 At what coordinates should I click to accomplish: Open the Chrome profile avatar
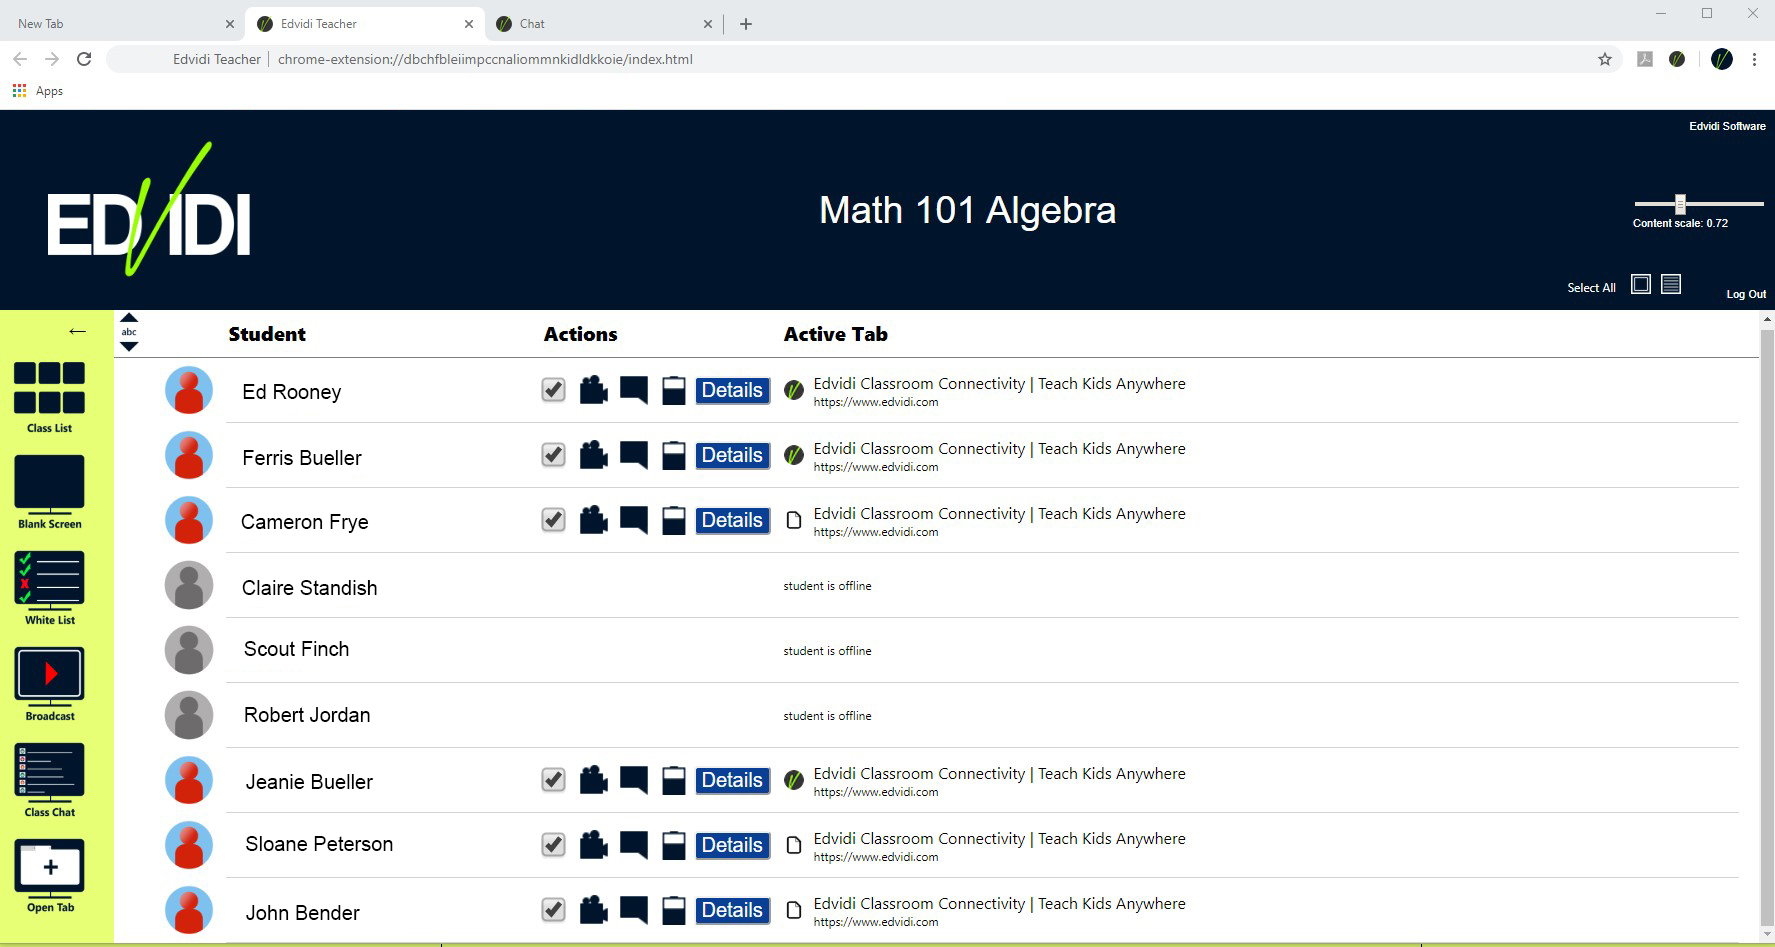pyautogui.click(x=1721, y=60)
